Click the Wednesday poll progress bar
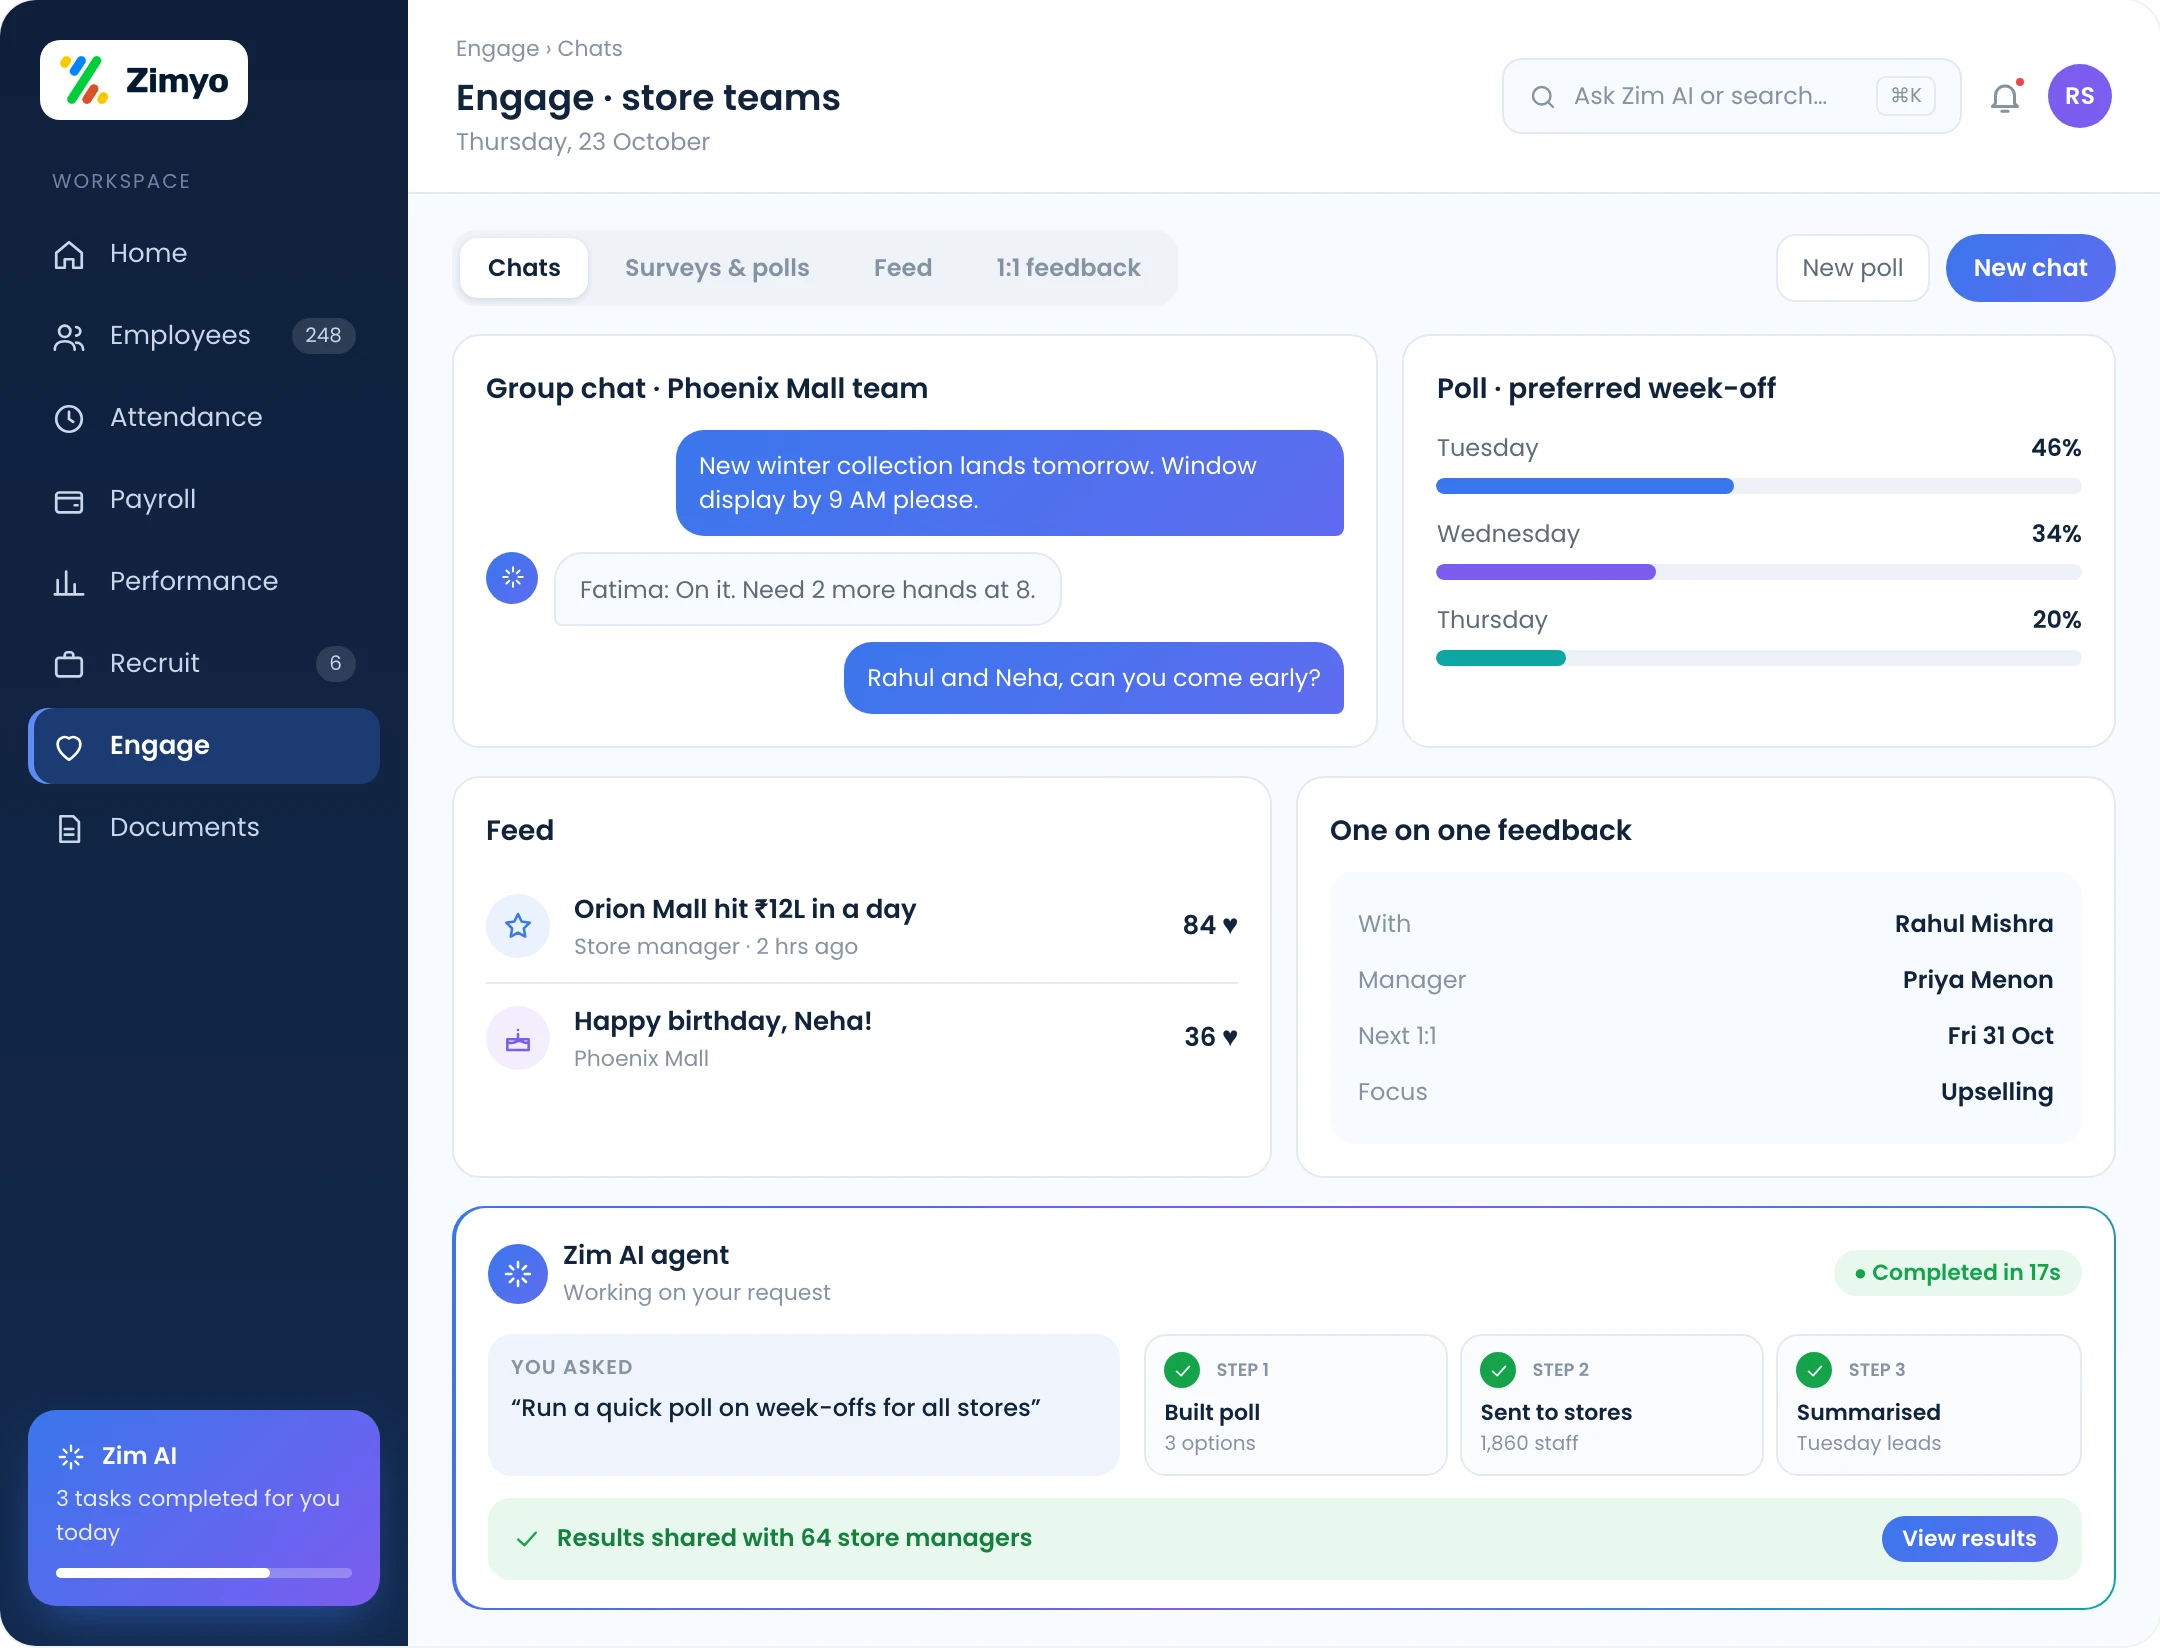The width and height of the screenshot is (2160, 1648). point(1759,572)
